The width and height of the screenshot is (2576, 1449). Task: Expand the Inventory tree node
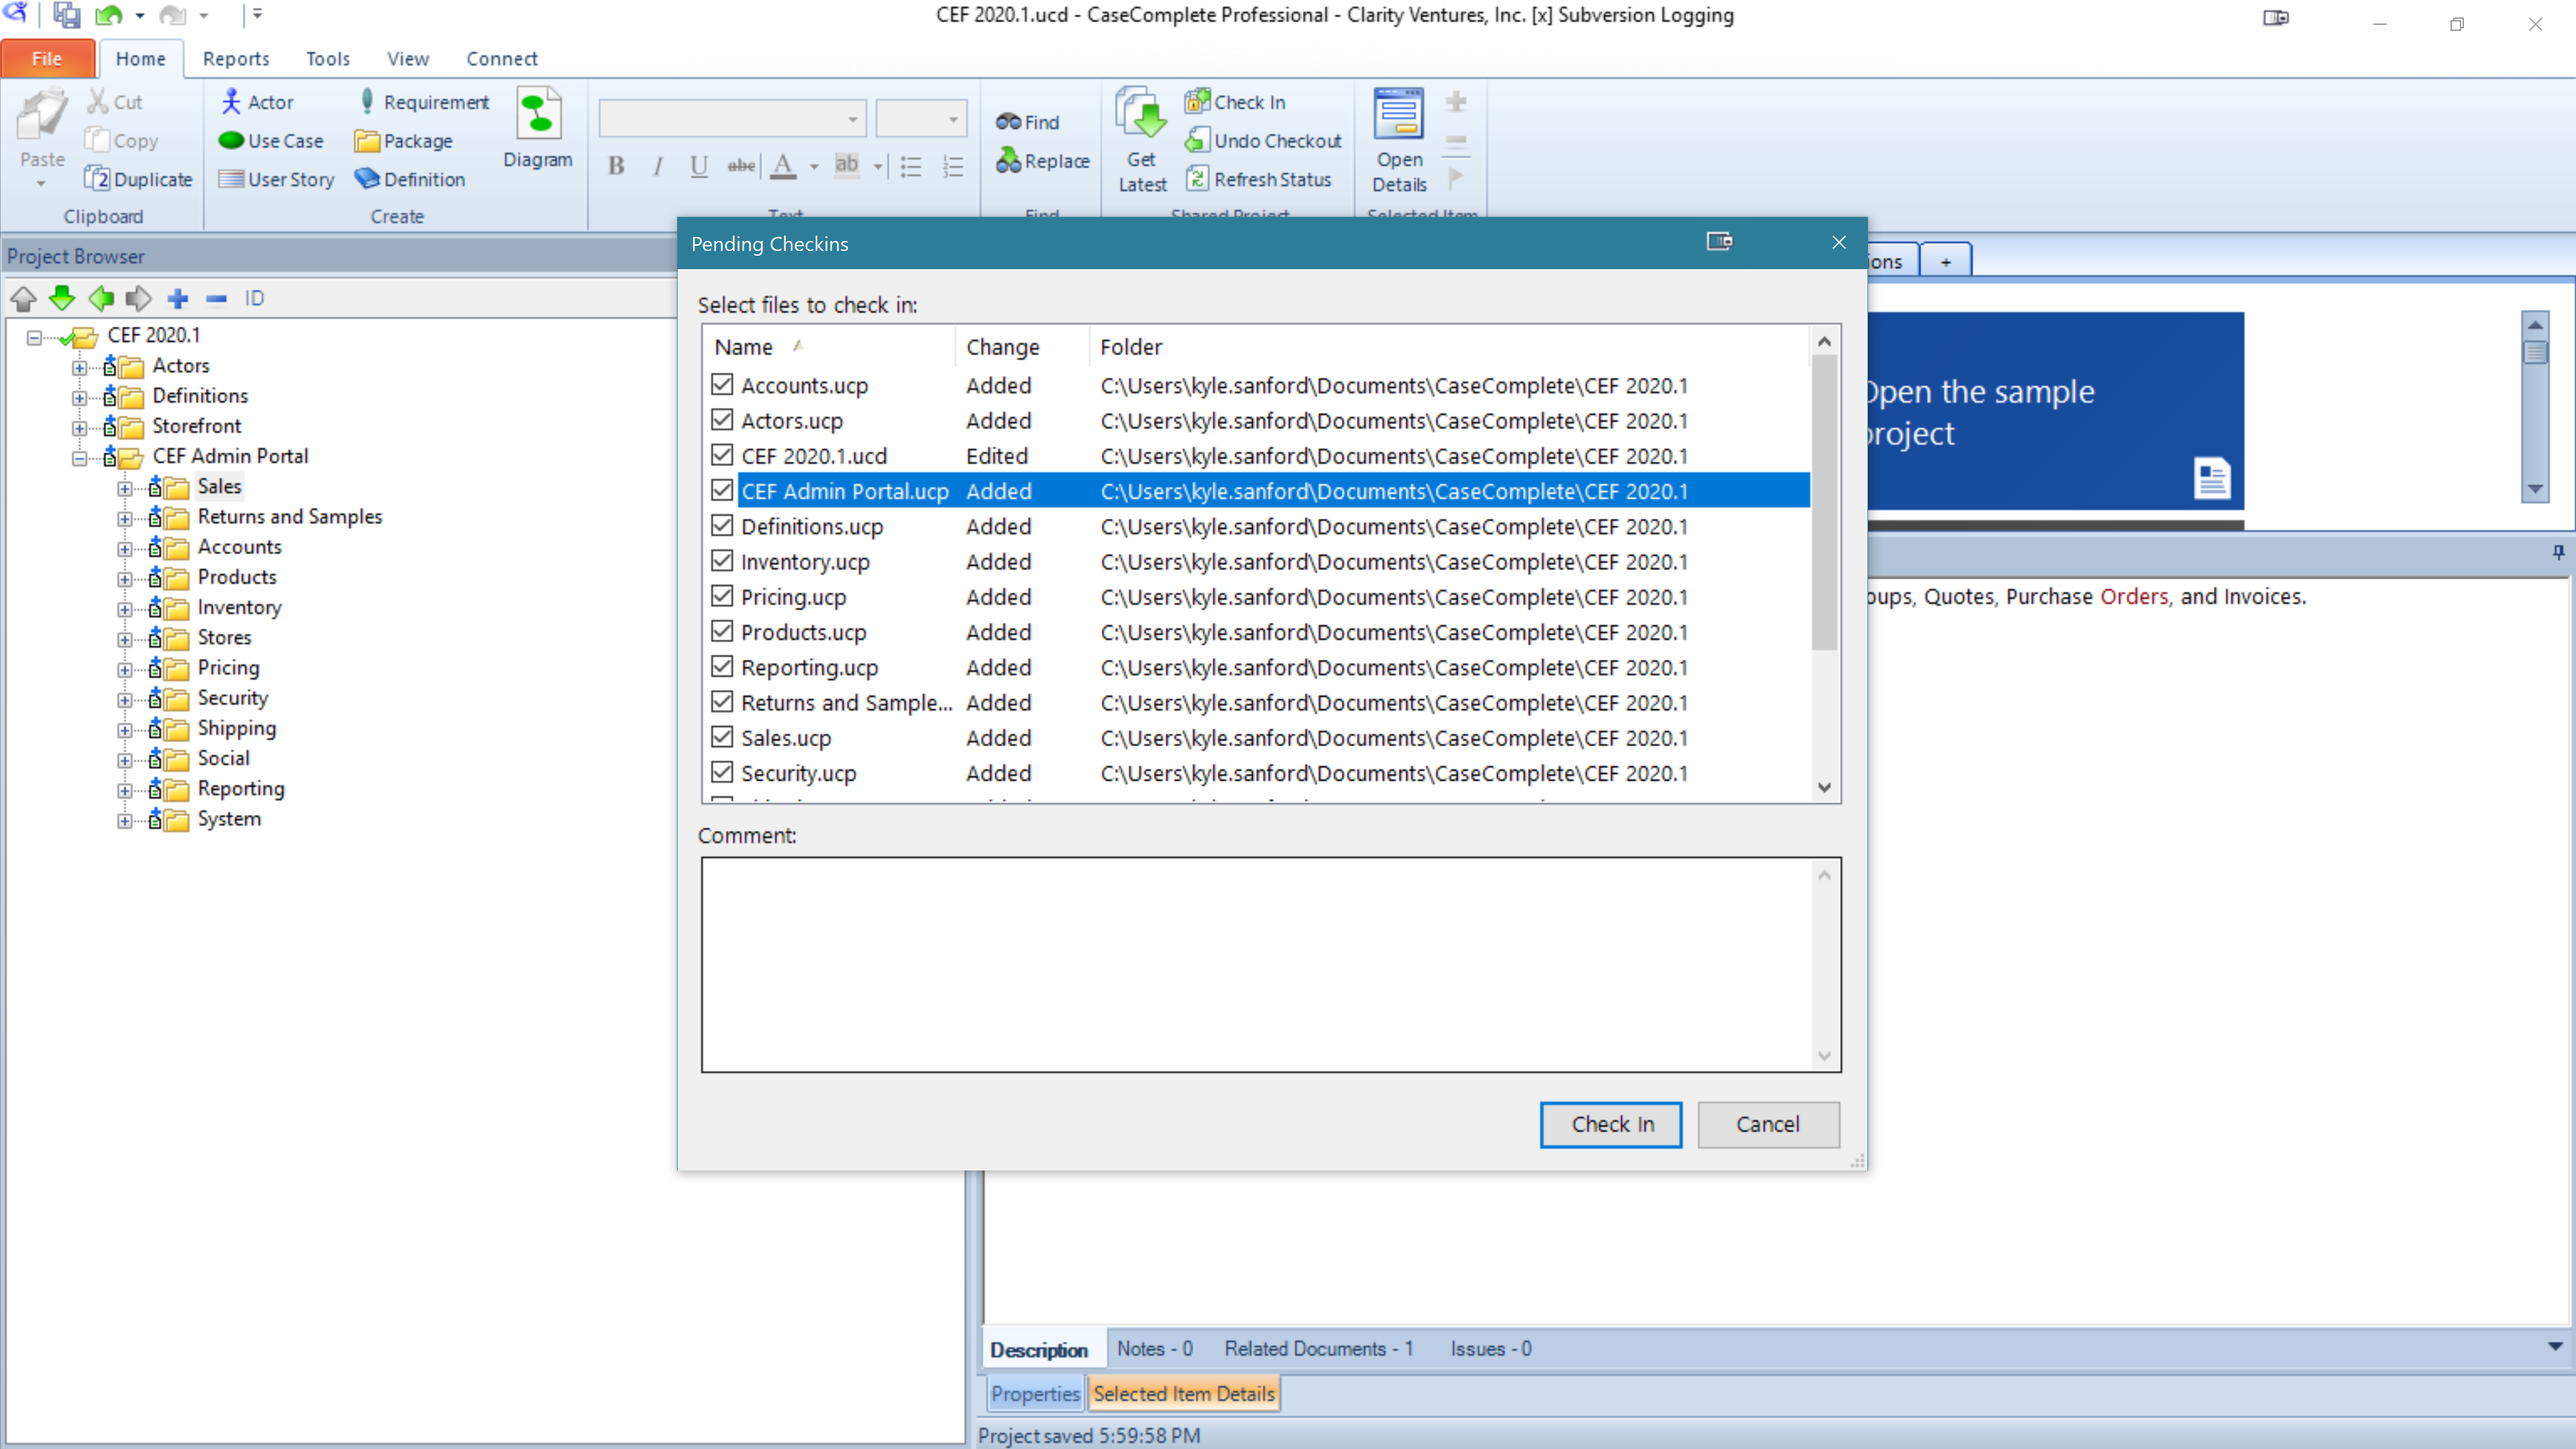tap(124, 609)
